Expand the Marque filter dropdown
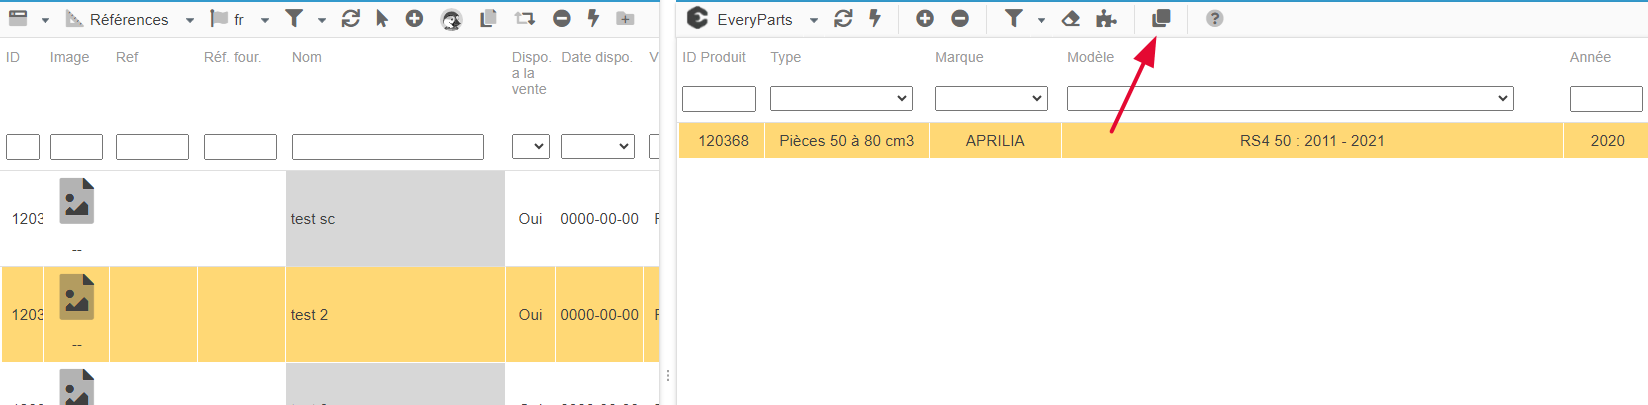Viewport: 1648px width, 405px height. pyautogui.click(x=990, y=98)
